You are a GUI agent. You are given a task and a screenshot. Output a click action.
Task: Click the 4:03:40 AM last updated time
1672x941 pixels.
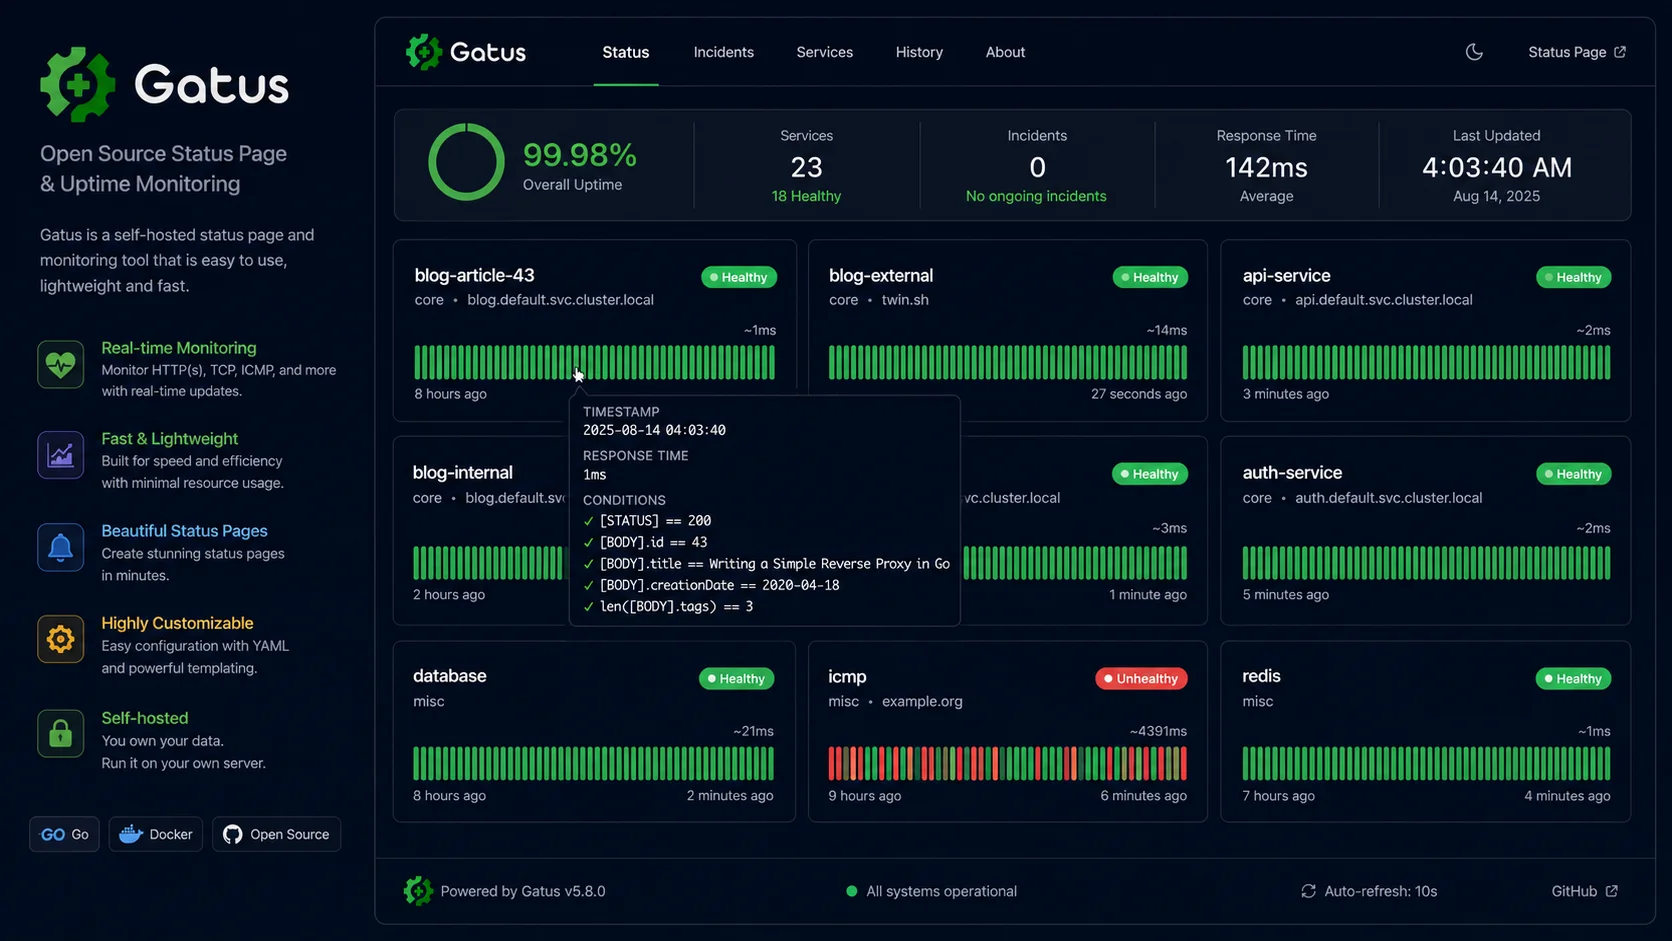[1497, 167]
